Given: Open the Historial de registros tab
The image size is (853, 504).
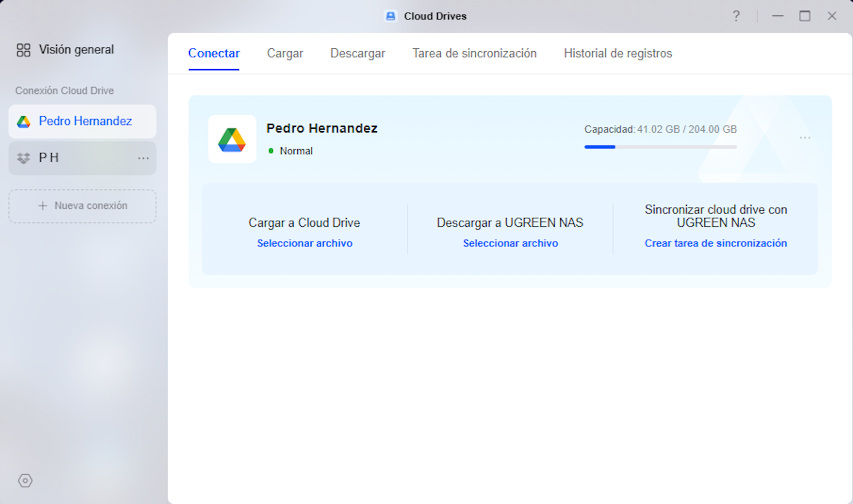Looking at the screenshot, I should pos(618,53).
